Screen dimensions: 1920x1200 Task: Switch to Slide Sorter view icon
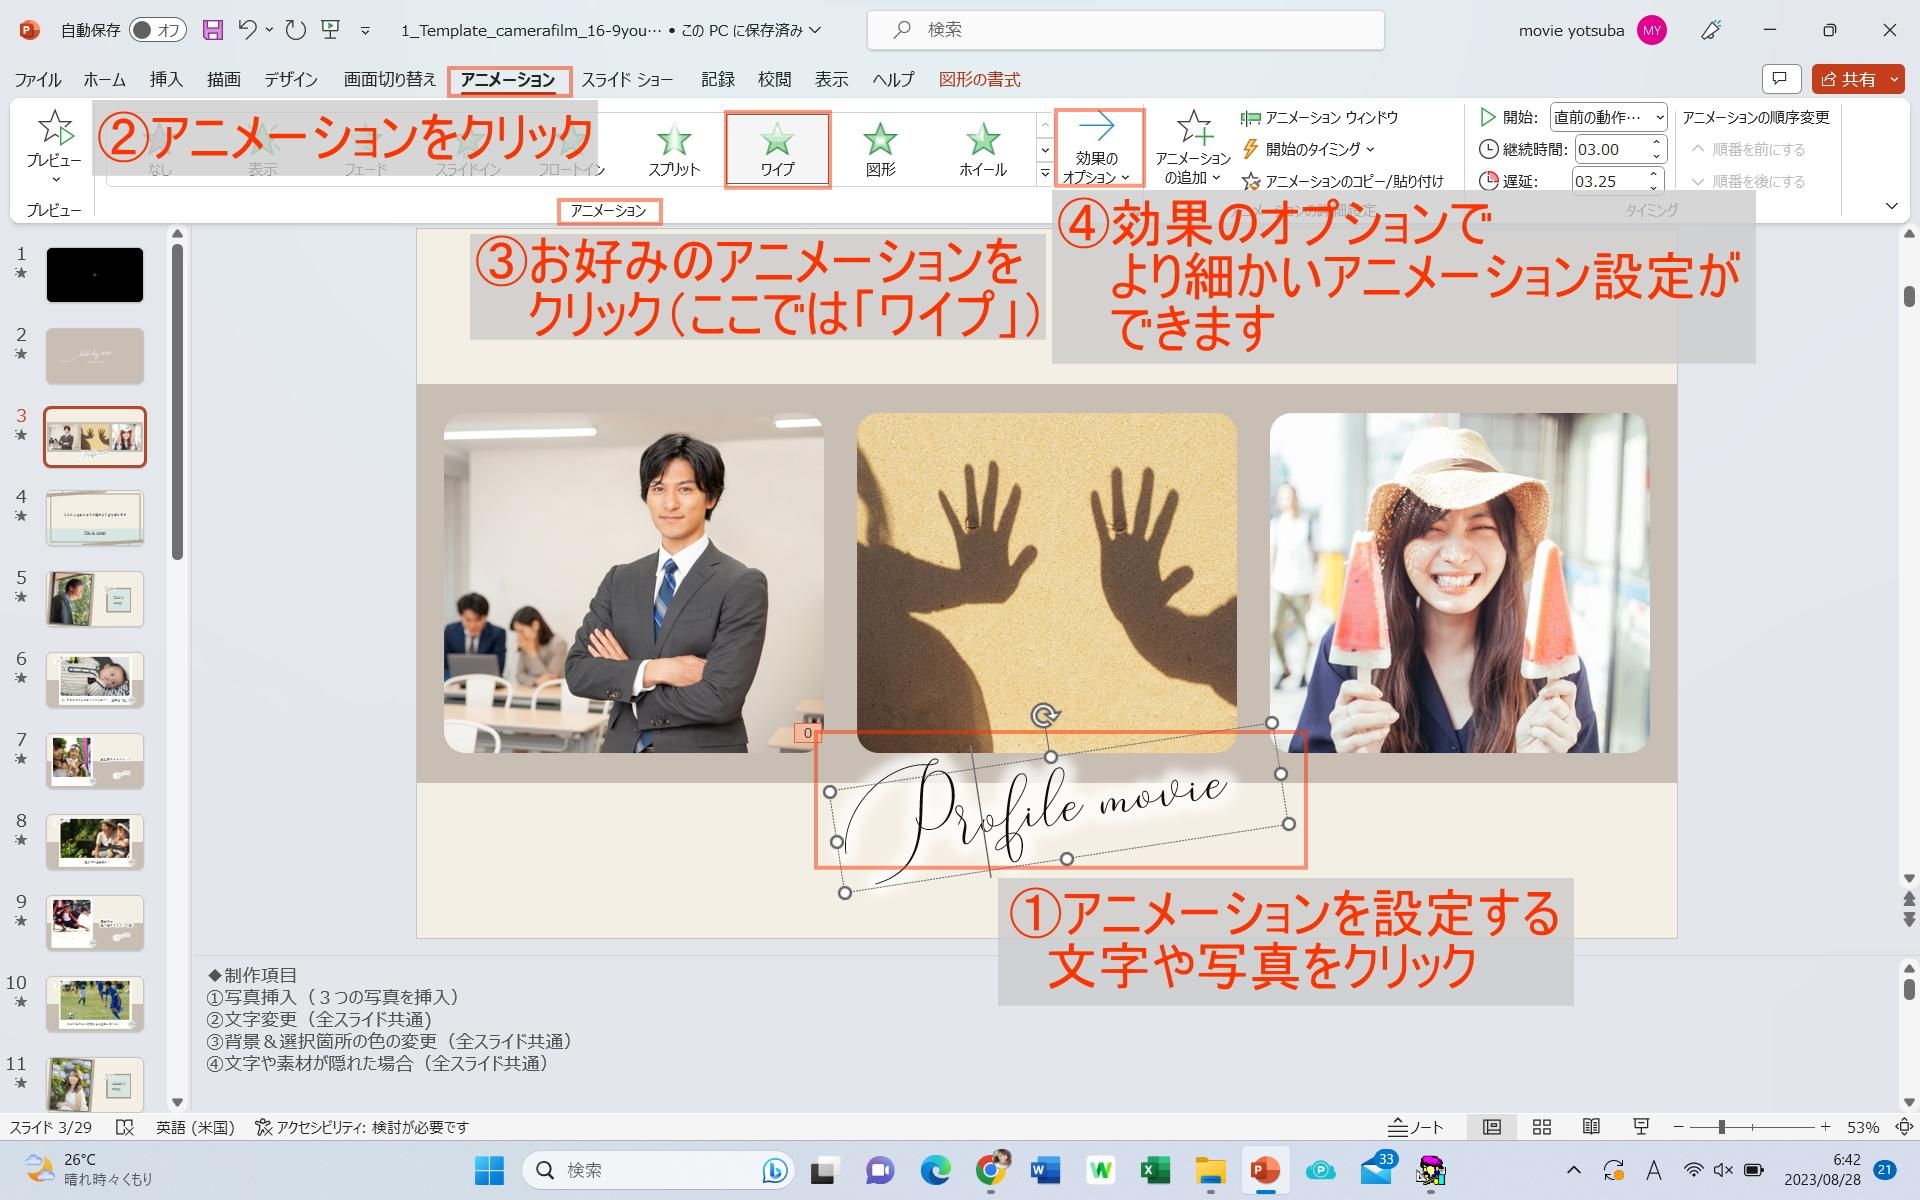tap(1542, 1127)
